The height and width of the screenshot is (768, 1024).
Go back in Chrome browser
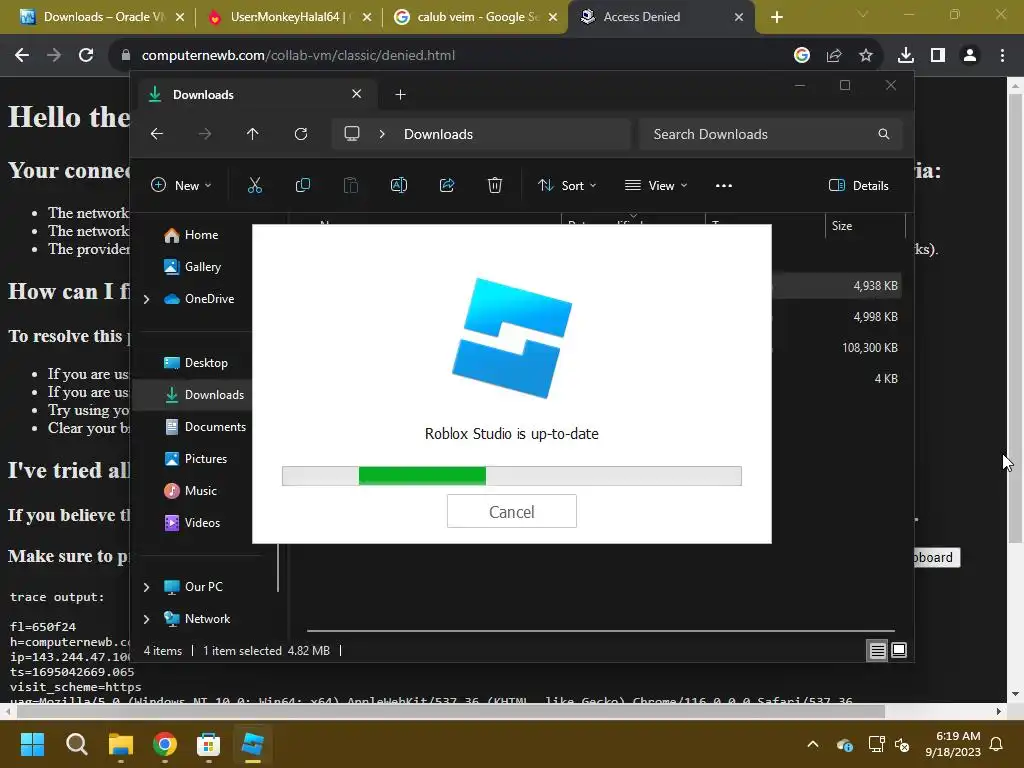pyautogui.click(x=22, y=56)
